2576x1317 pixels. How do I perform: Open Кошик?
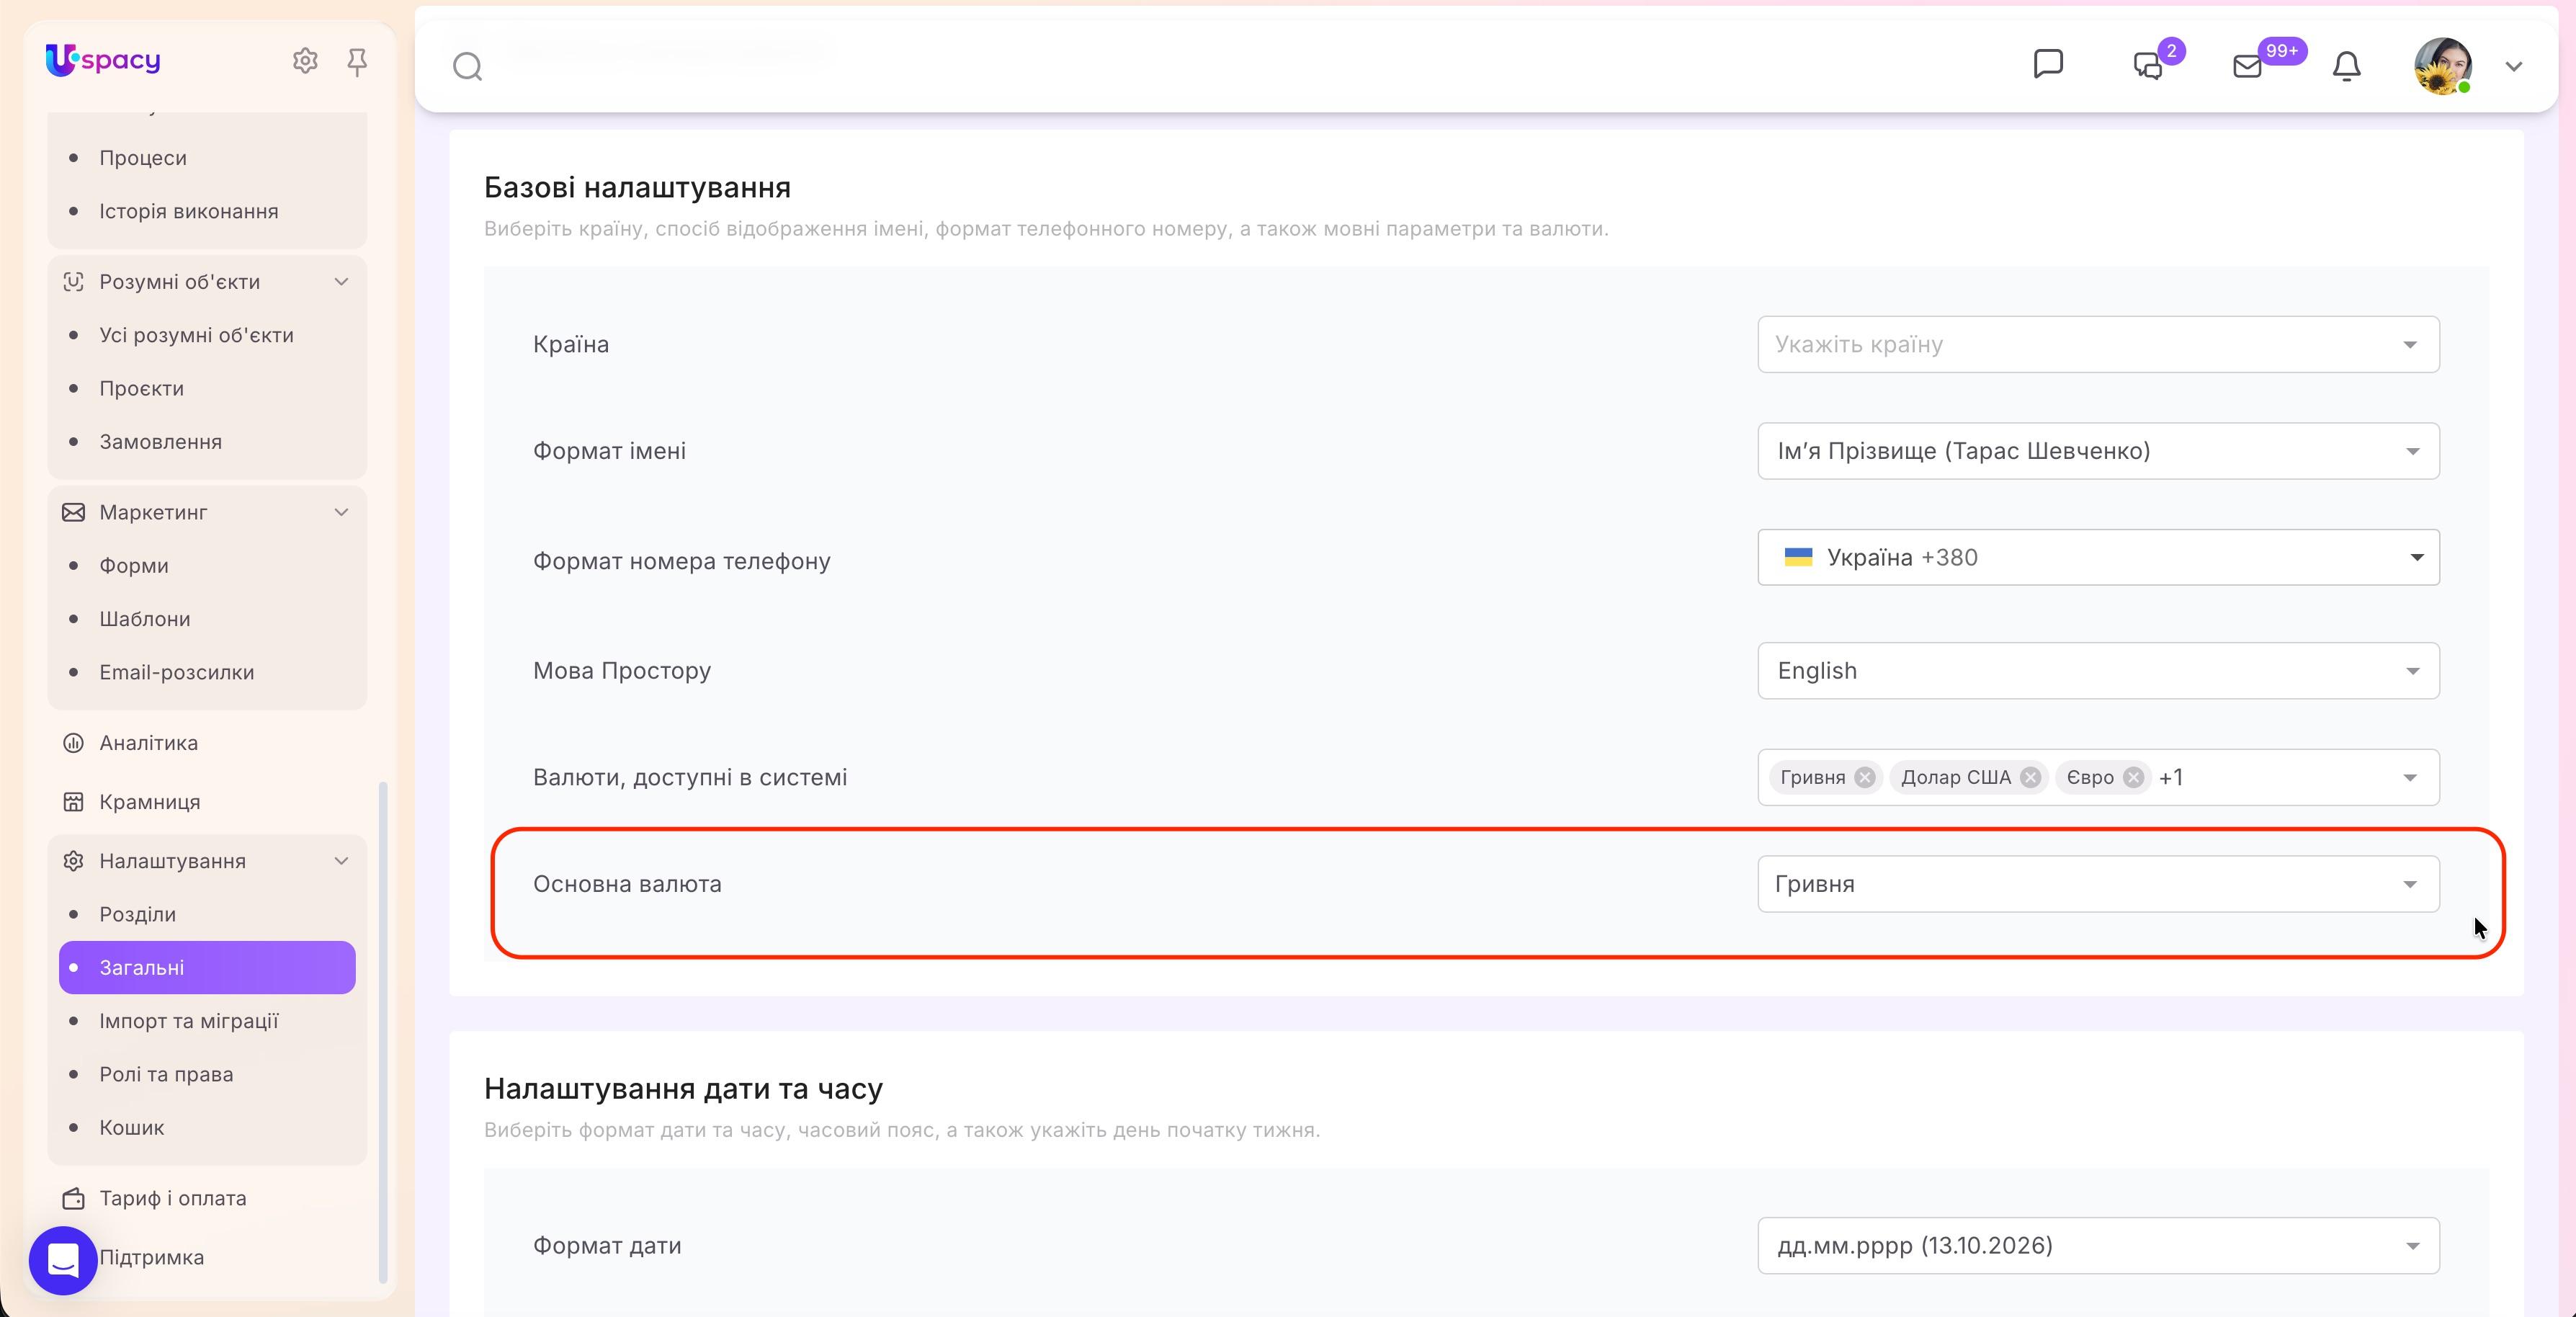(132, 1127)
